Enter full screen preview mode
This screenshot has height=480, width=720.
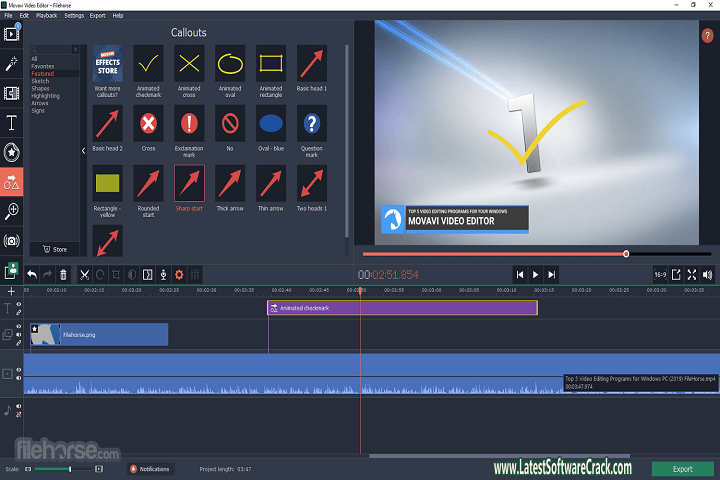tap(692, 274)
